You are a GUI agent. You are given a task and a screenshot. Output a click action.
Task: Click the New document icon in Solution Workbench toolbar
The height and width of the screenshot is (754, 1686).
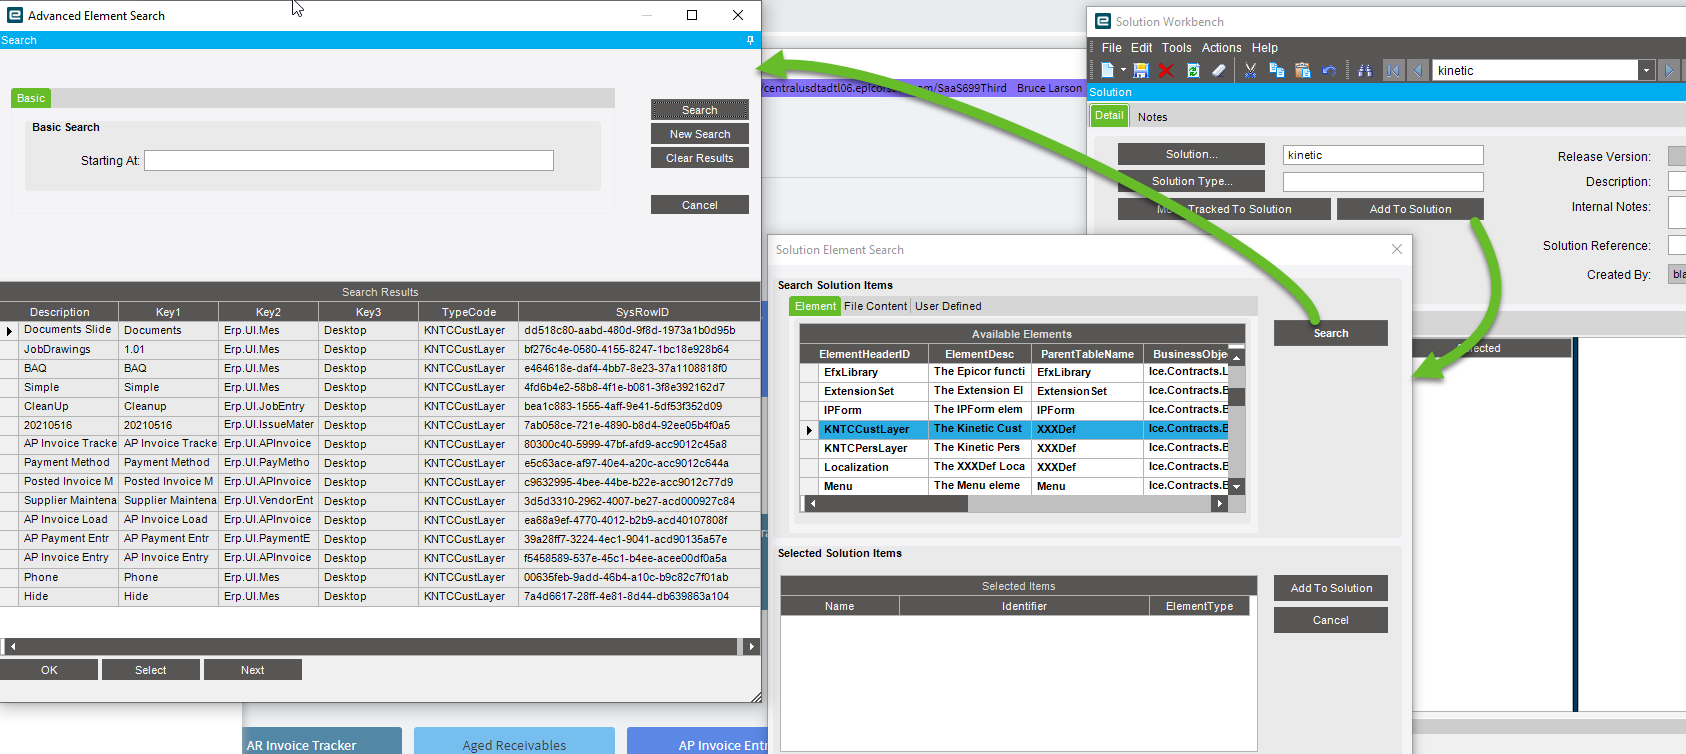[x=1107, y=70]
